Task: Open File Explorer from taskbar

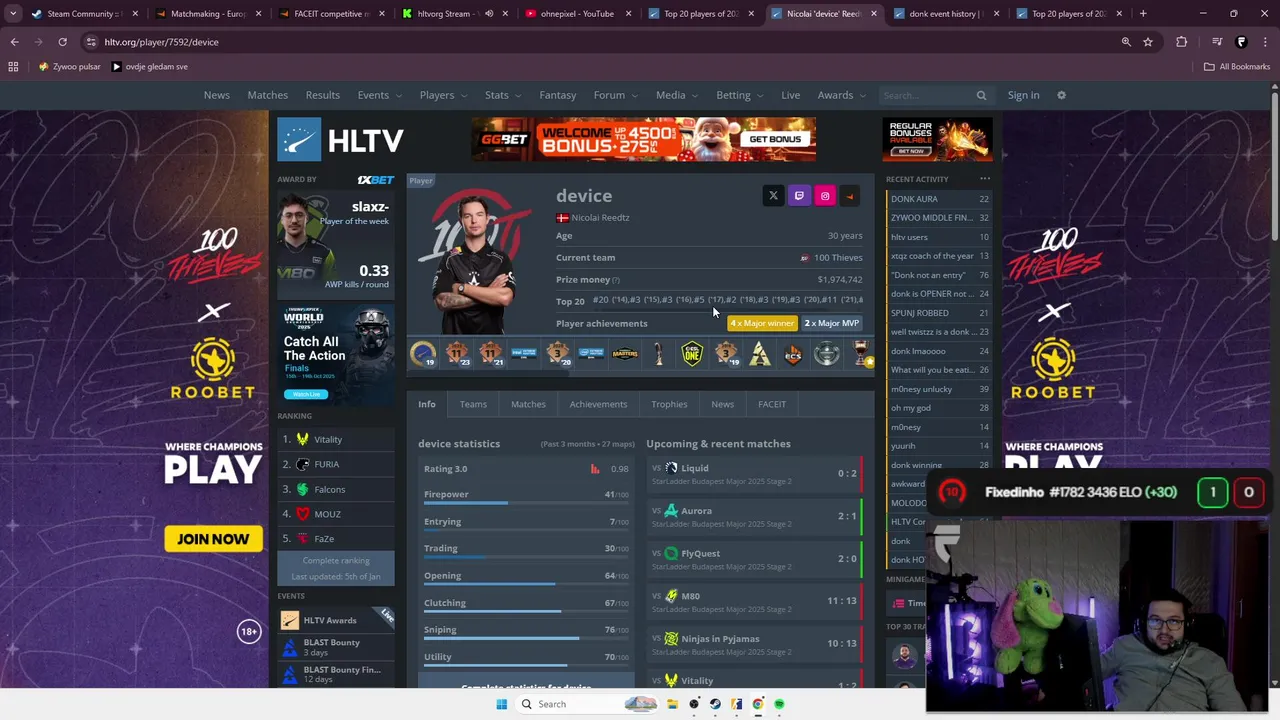Action: coord(672,704)
